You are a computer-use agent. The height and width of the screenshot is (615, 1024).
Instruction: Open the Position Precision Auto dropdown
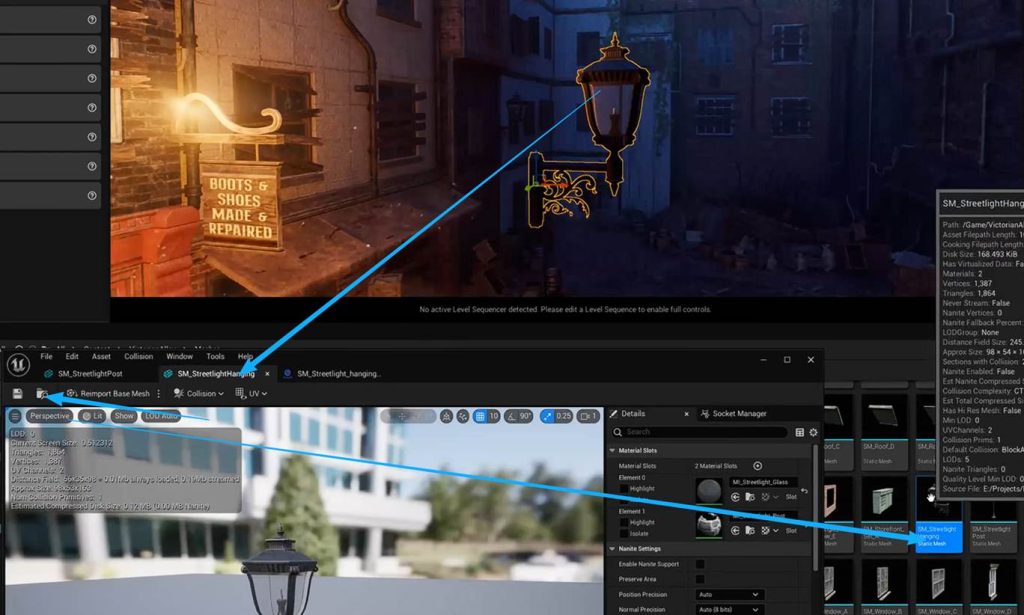pos(729,594)
